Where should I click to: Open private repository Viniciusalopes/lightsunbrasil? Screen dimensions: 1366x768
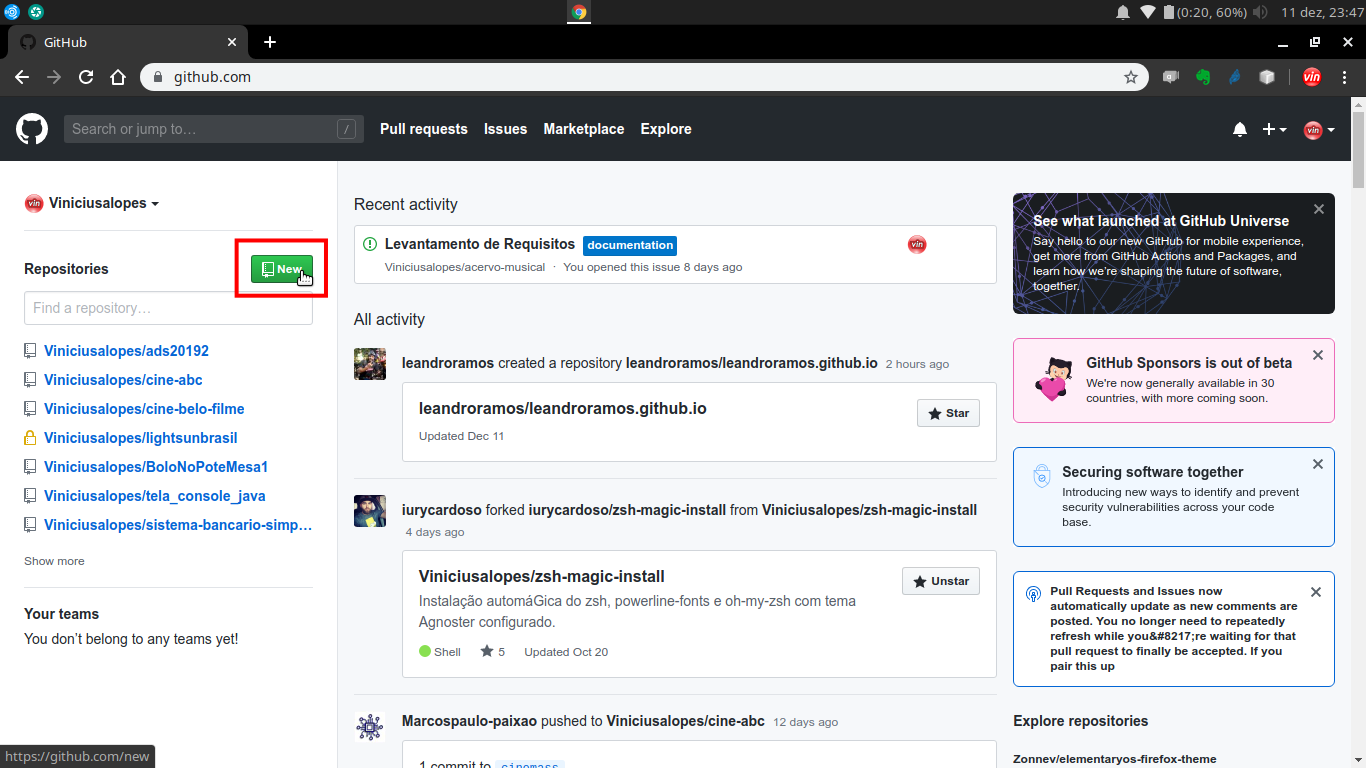[x=140, y=438]
